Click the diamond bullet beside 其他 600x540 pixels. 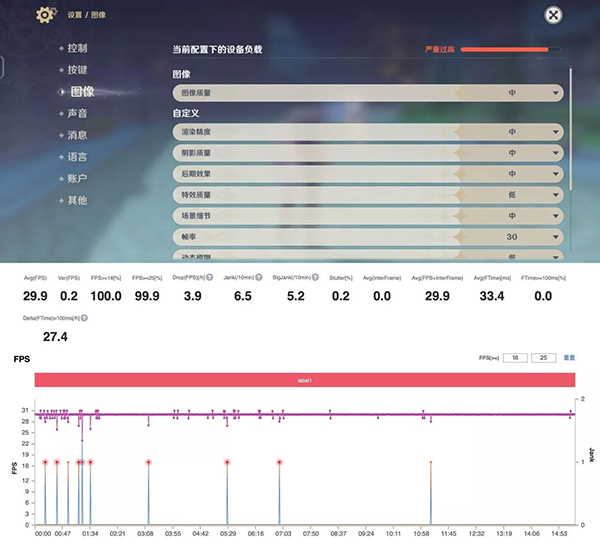[59, 200]
